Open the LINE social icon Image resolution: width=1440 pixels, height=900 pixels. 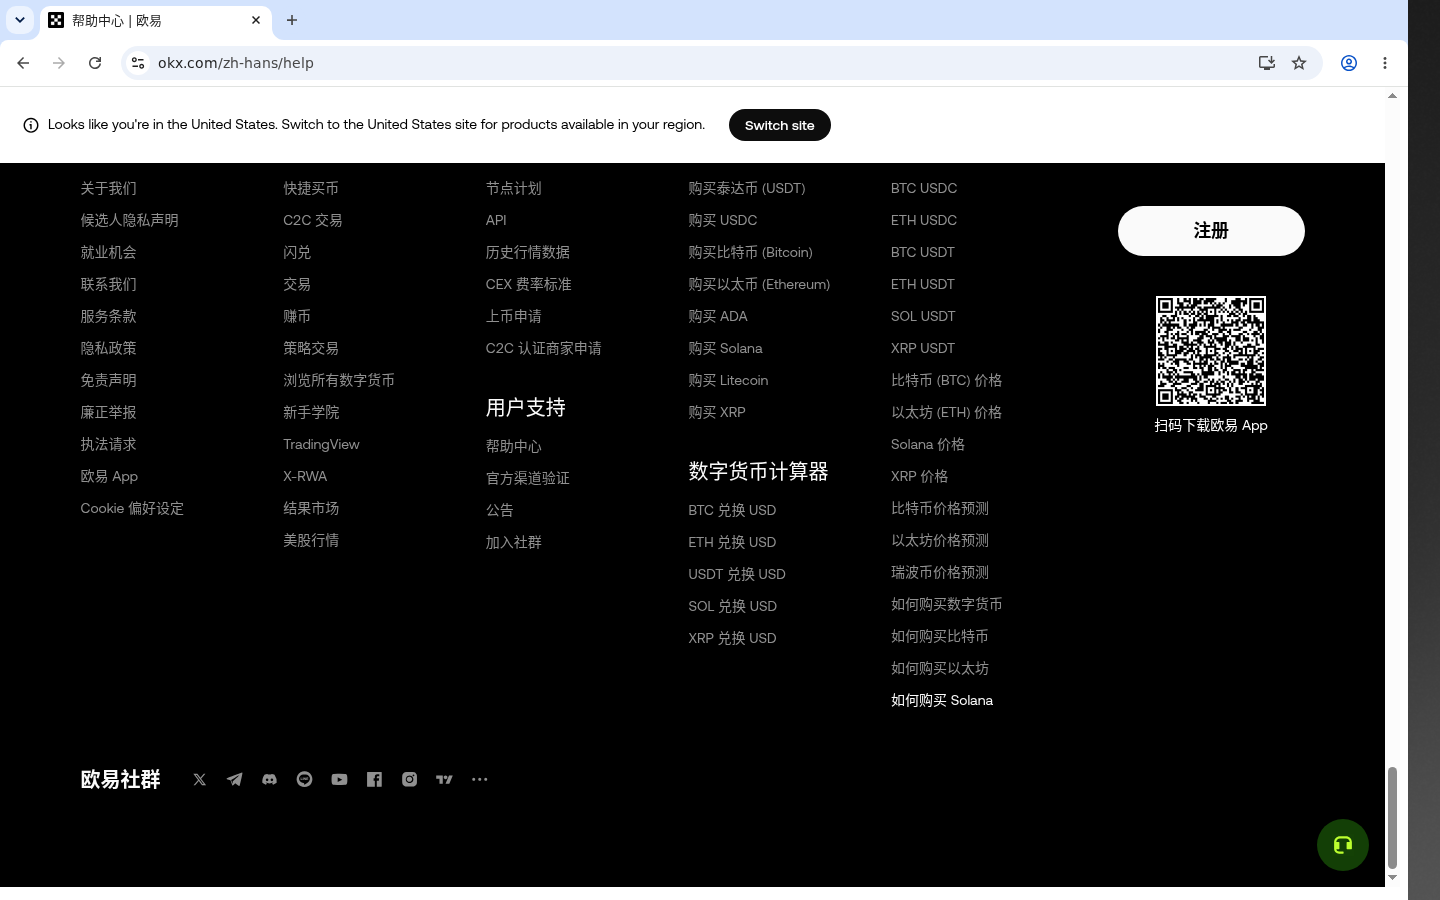tap(305, 780)
